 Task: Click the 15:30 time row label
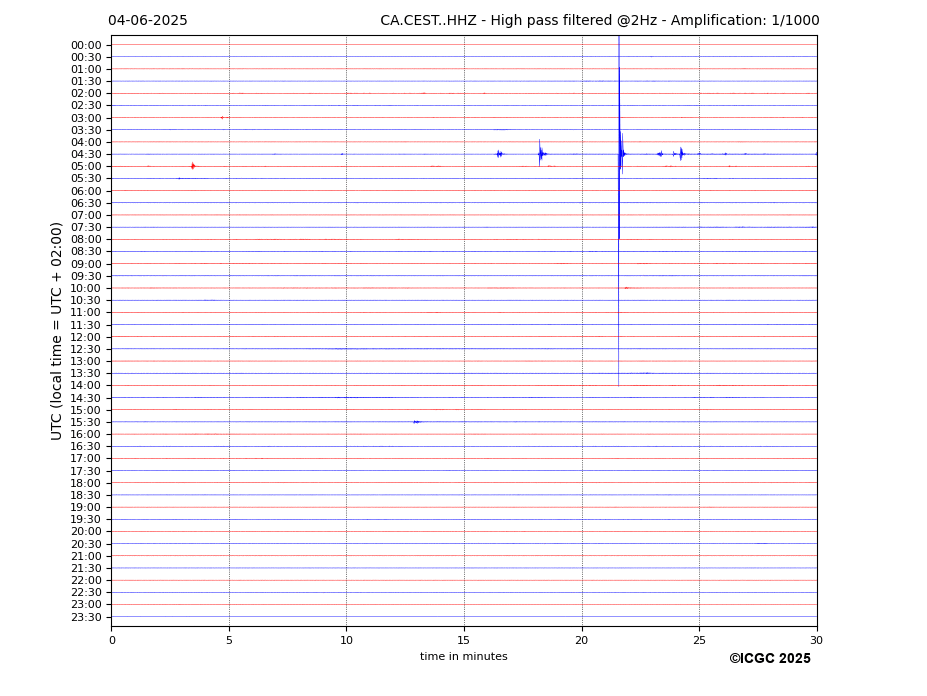86,422
